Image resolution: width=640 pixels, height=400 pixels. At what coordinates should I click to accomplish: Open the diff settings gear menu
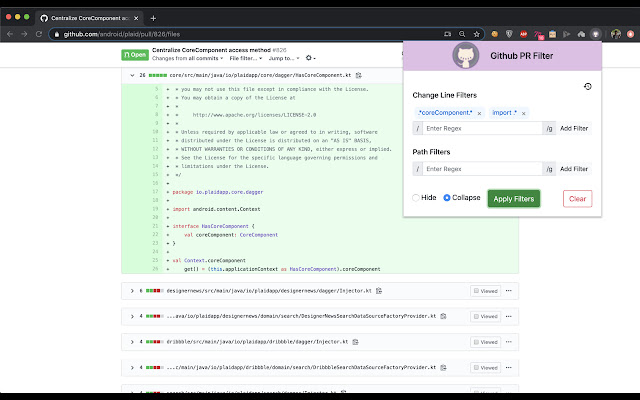310,59
